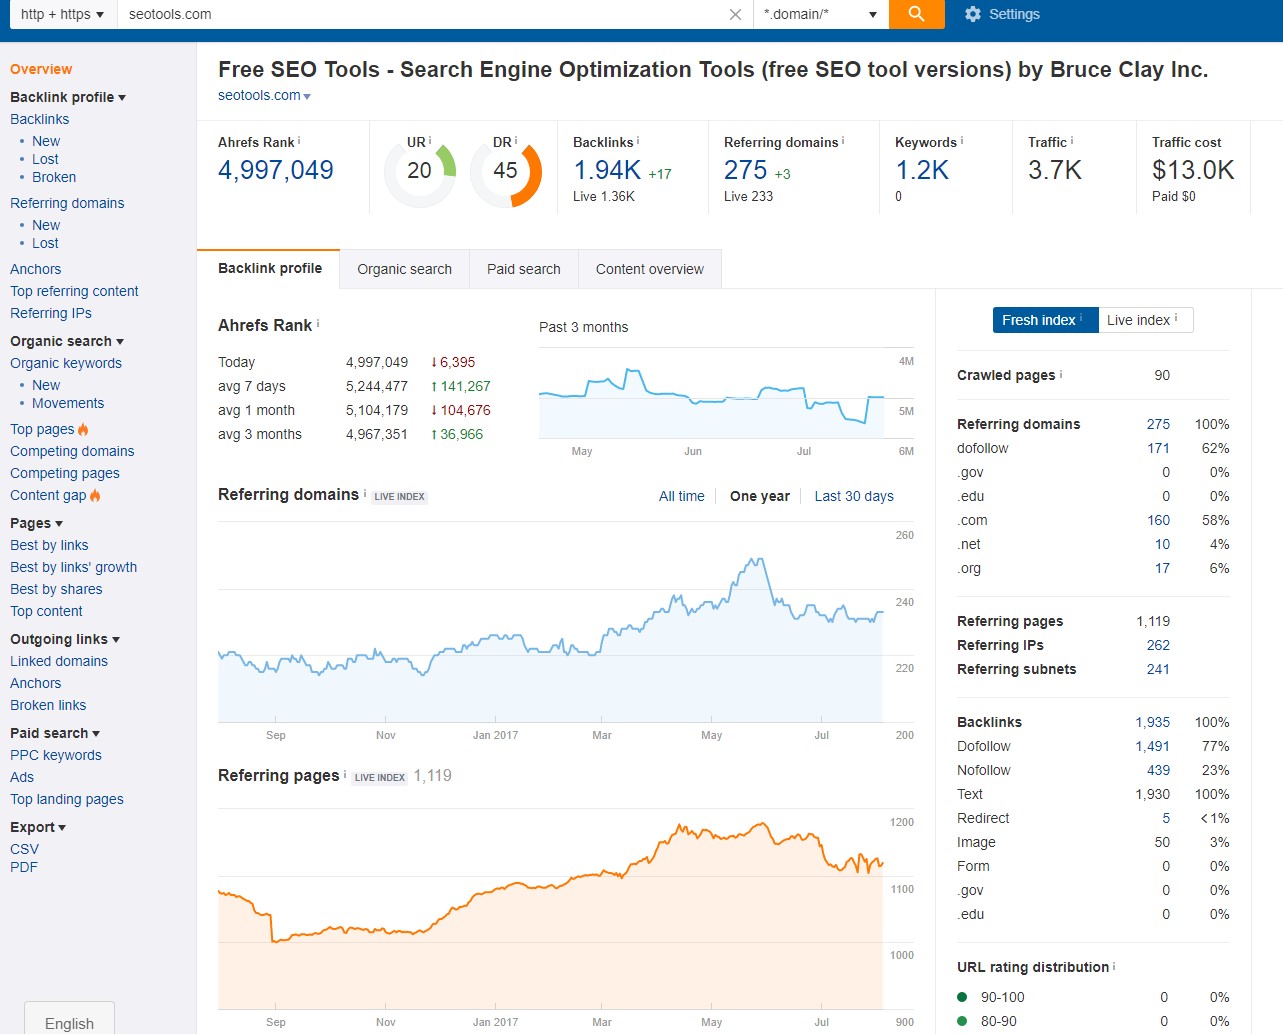Click the flame icon beside Content gap
Viewport: 1283px width, 1034px height.
click(95, 495)
